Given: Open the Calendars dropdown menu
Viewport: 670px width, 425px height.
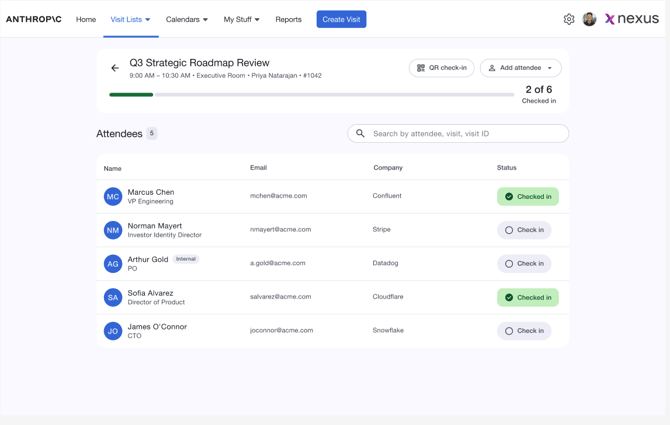Looking at the screenshot, I should 187,19.
